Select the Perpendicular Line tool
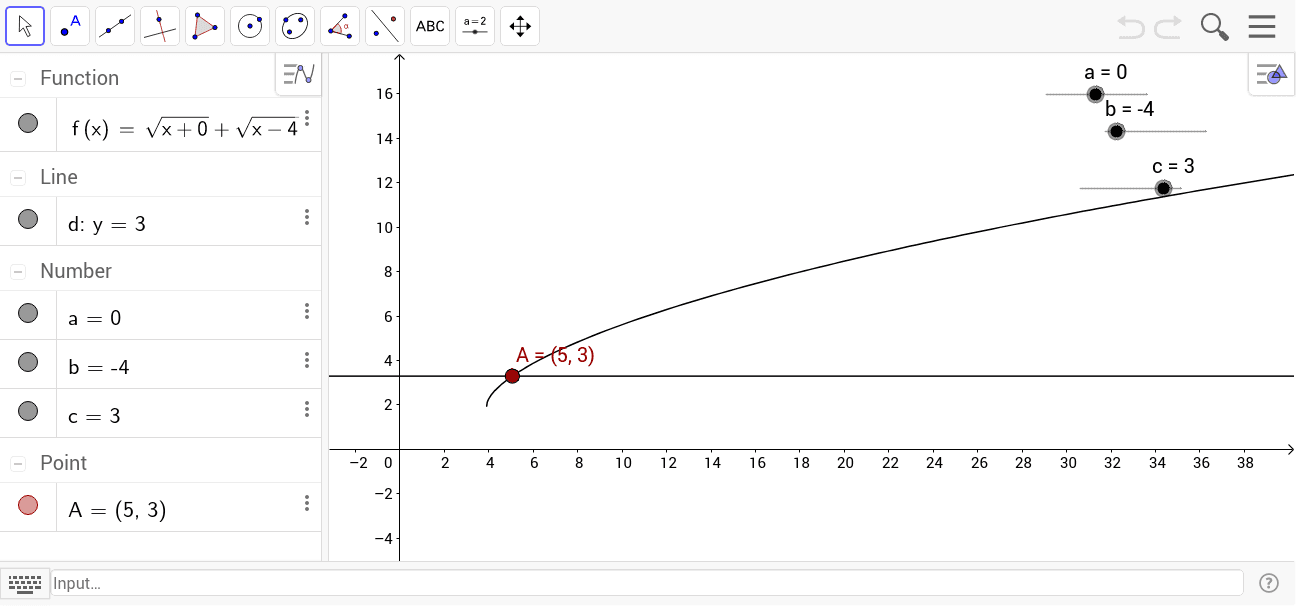 [x=160, y=26]
